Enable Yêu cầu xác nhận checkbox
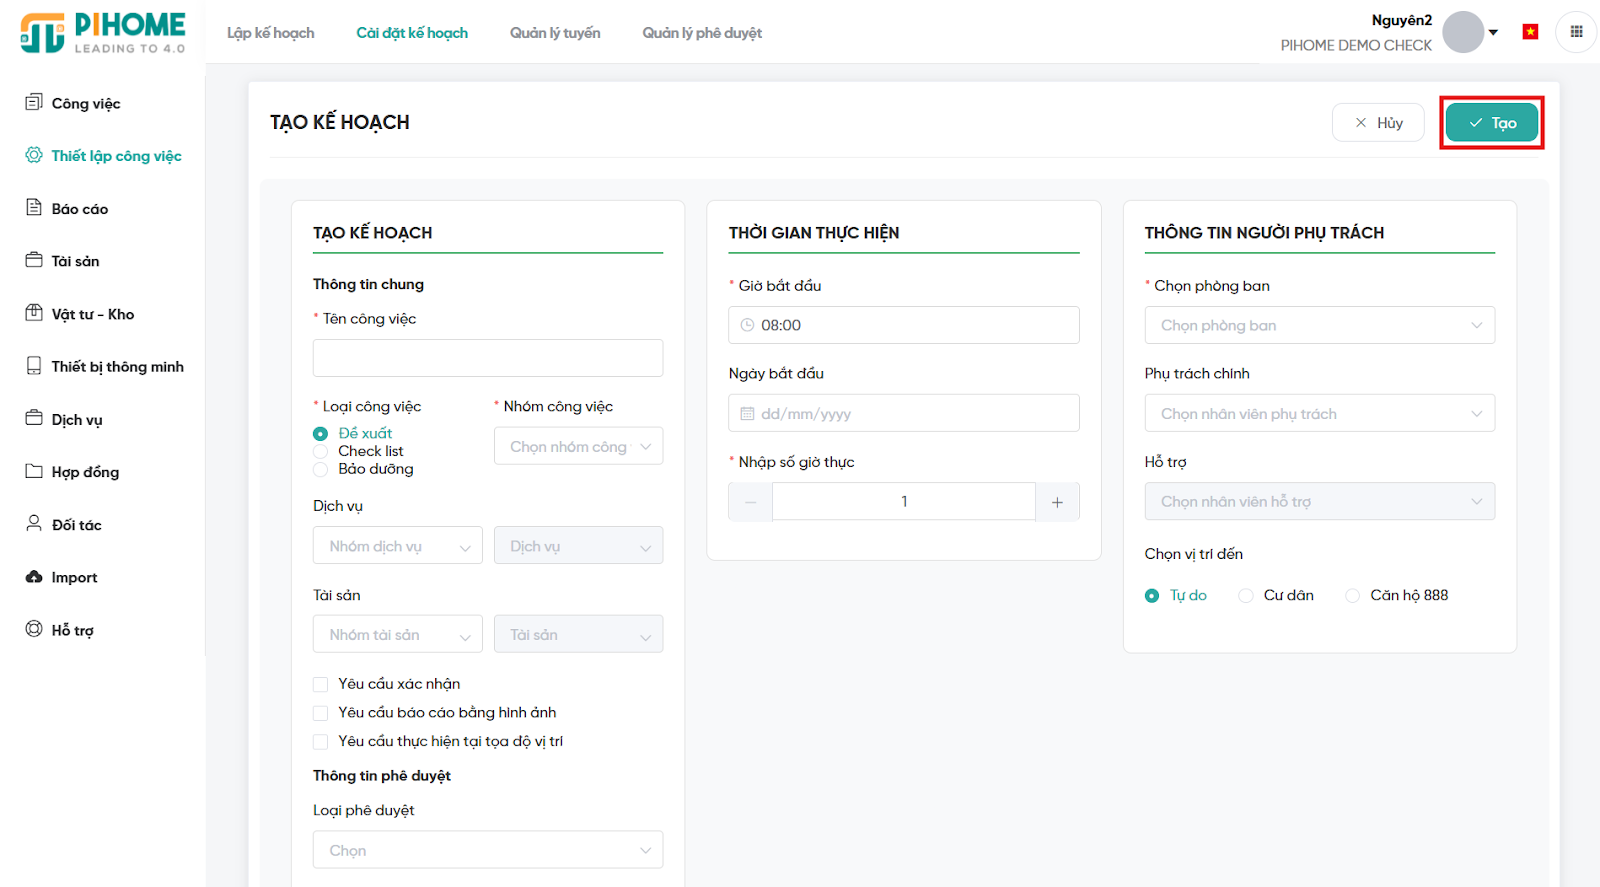The height and width of the screenshot is (887, 1600). coord(321,684)
